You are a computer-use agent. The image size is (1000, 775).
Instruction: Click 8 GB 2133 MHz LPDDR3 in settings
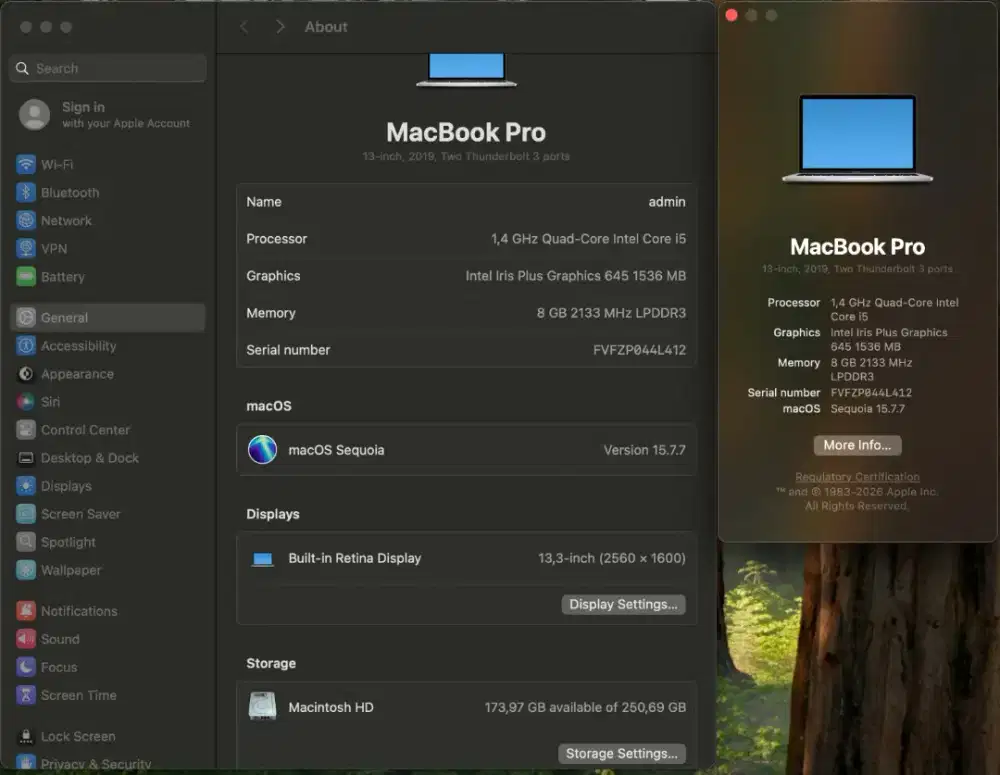coord(611,313)
